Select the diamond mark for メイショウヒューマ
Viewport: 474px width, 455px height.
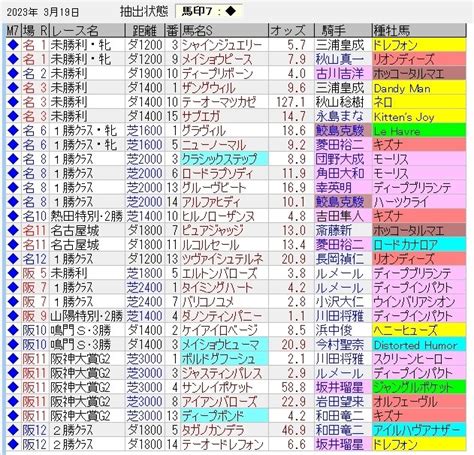click(13, 344)
